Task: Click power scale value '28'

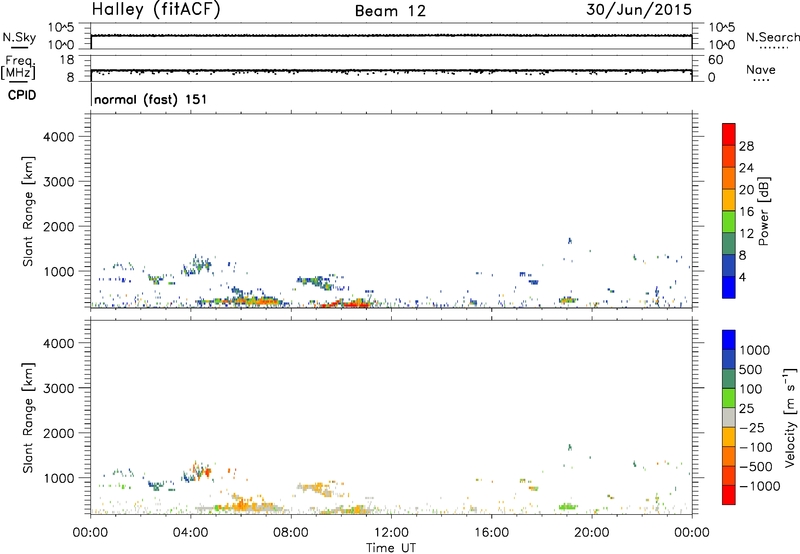Action: pyautogui.click(x=746, y=146)
